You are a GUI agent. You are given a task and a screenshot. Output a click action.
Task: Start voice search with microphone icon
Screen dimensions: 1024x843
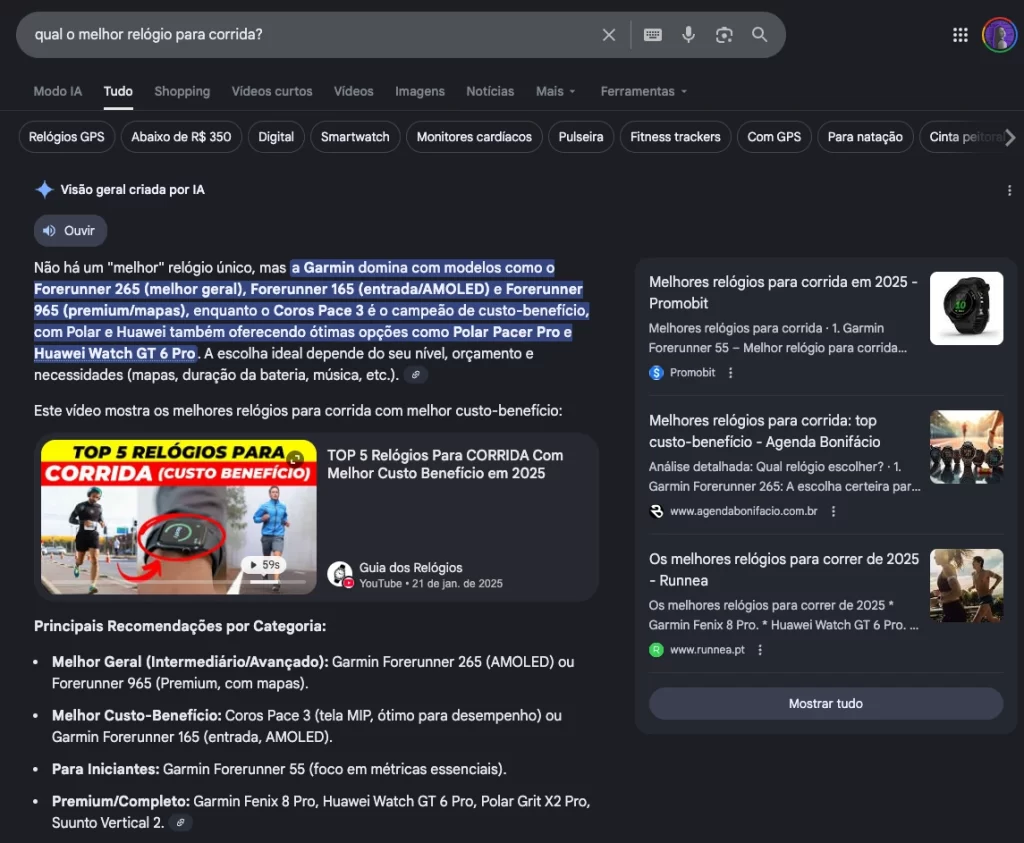(x=688, y=35)
